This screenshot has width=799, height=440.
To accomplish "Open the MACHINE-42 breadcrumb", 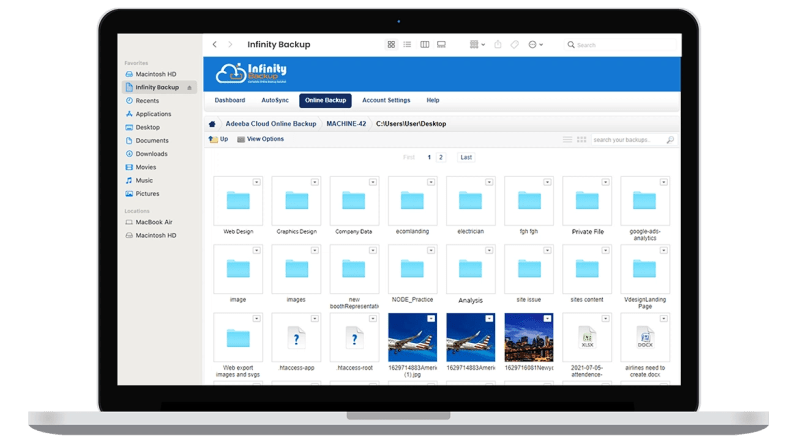I will pos(346,124).
